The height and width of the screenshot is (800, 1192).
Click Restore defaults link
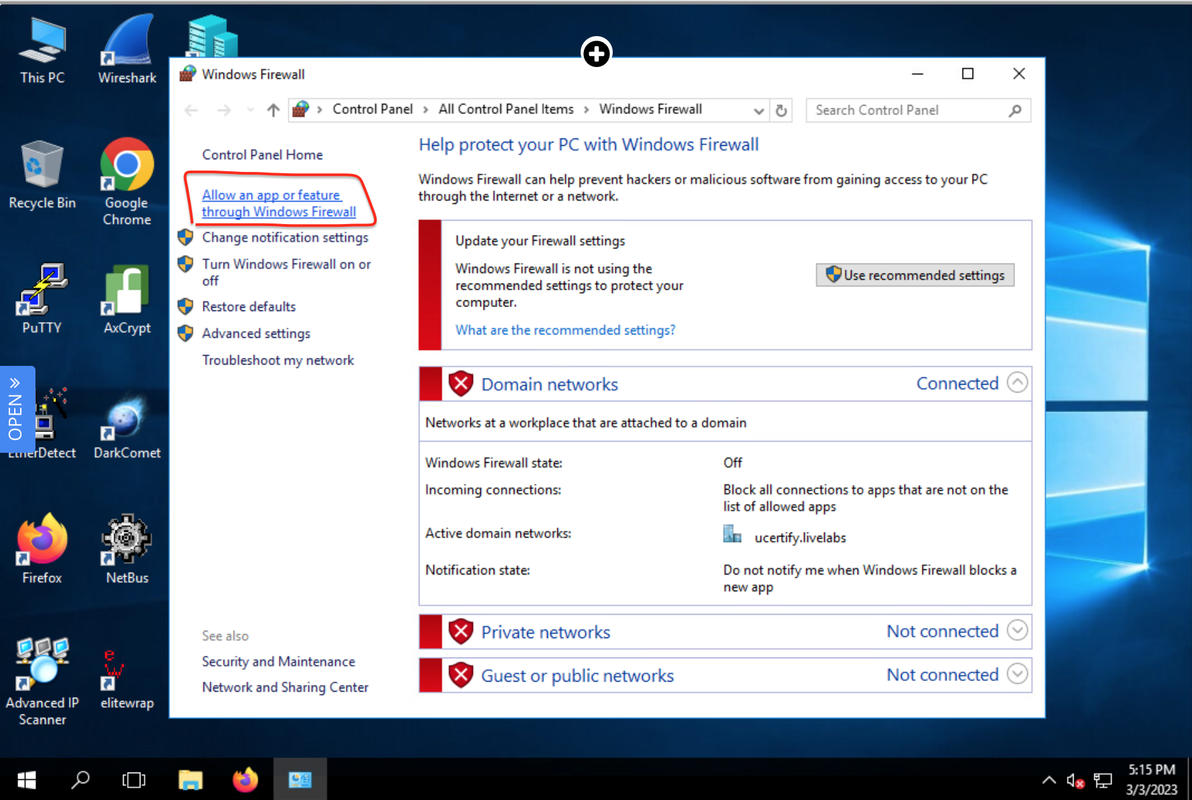249,306
